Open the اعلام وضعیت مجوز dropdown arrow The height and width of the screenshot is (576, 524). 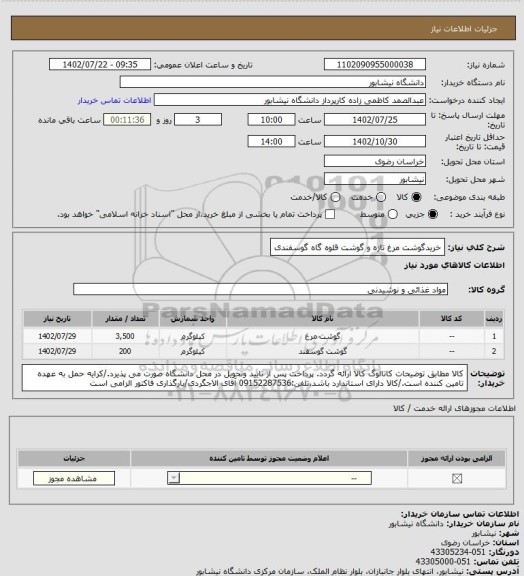[x=174, y=478]
